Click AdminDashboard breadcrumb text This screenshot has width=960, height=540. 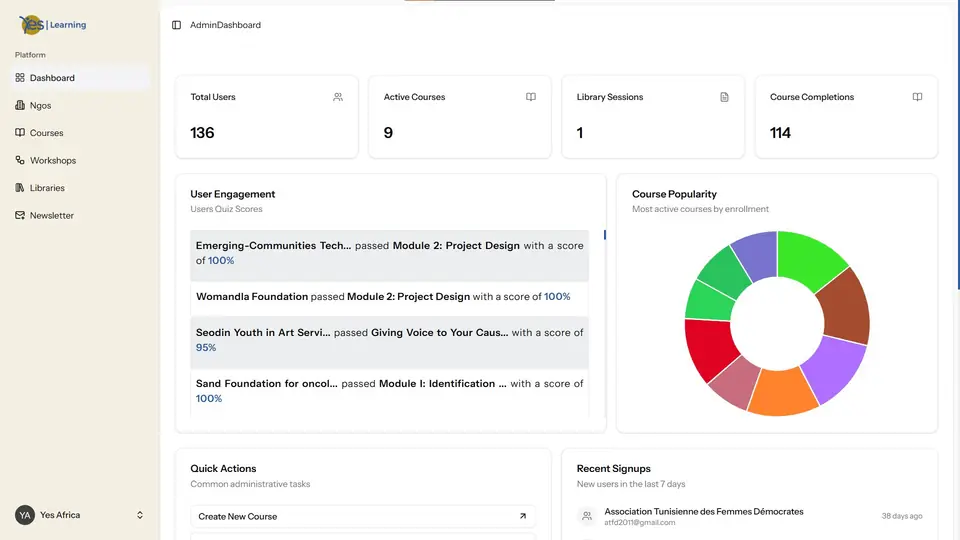(225, 25)
